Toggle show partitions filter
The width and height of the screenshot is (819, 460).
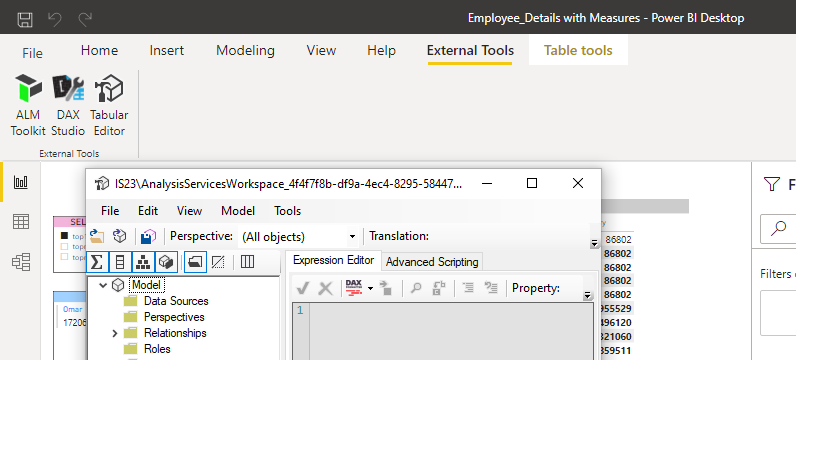(166, 262)
